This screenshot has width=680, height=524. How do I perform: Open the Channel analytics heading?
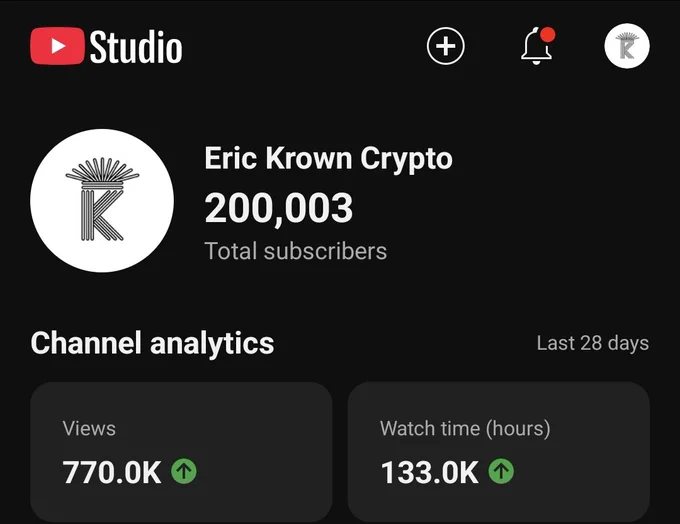(x=152, y=343)
